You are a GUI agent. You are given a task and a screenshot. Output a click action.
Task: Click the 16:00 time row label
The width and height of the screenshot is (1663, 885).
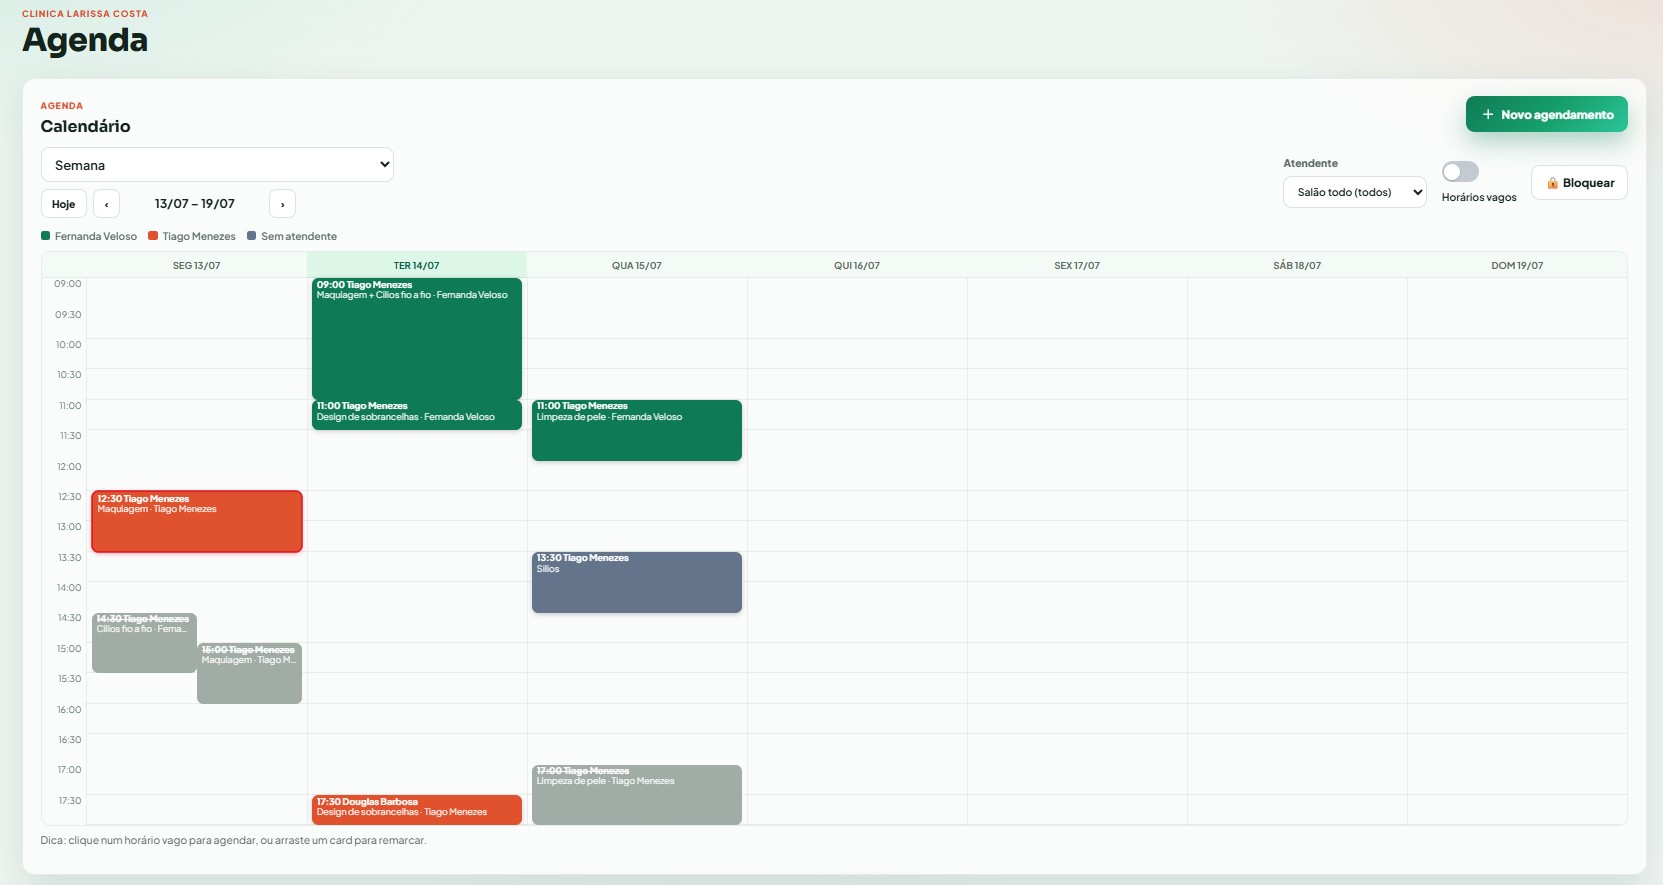69,710
